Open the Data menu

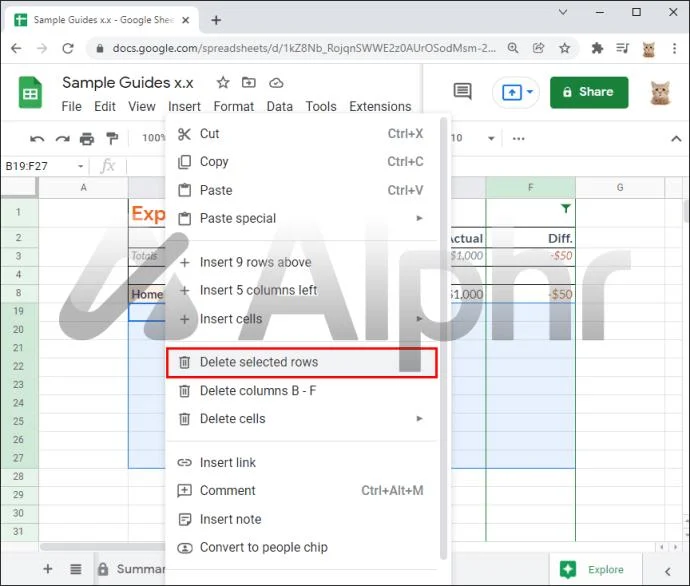pos(279,106)
